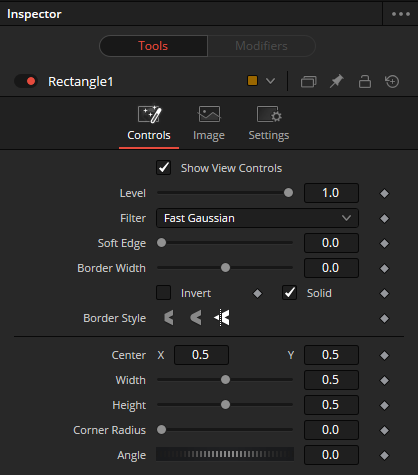Switch to the Modifiers button
Screen dimensions: 418x475
(x=261, y=46)
